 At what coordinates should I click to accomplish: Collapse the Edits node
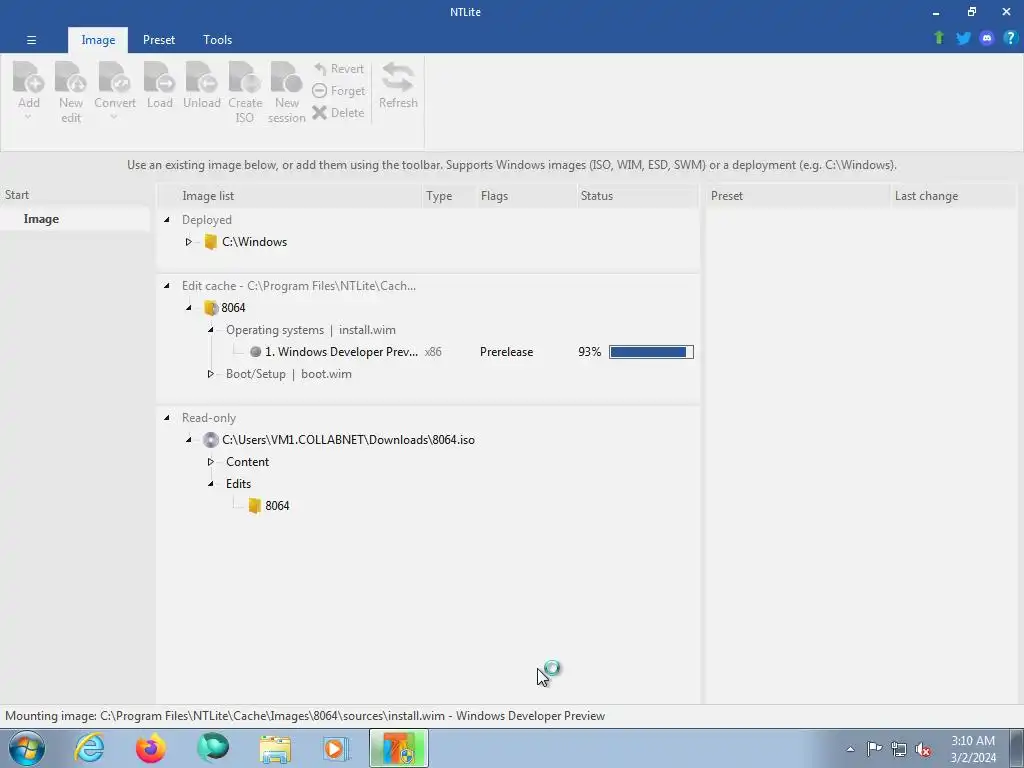click(211, 484)
